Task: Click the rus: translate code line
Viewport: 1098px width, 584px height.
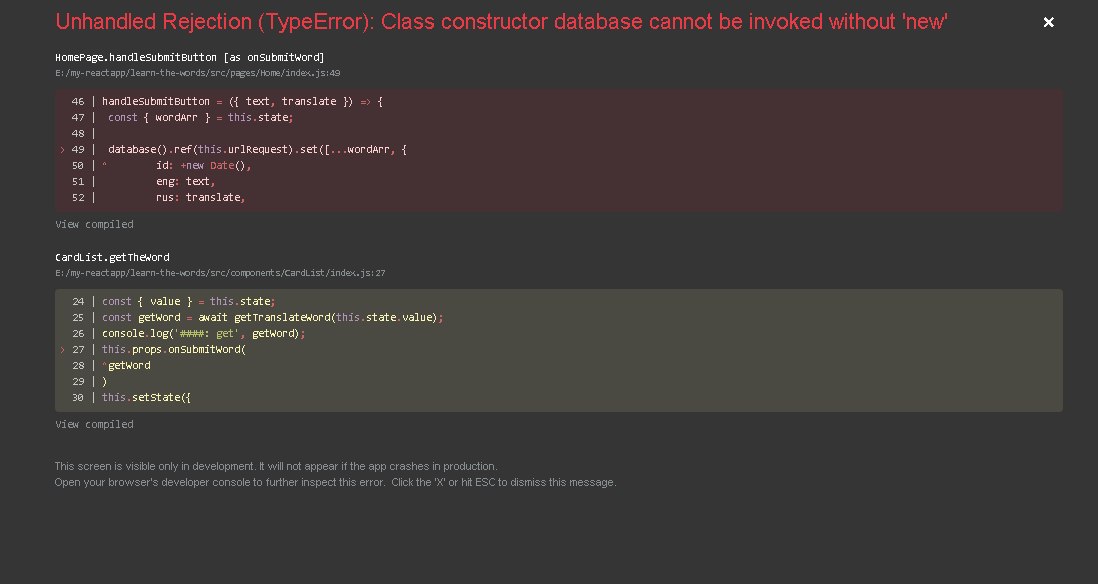Action: click(x=200, y=197)
